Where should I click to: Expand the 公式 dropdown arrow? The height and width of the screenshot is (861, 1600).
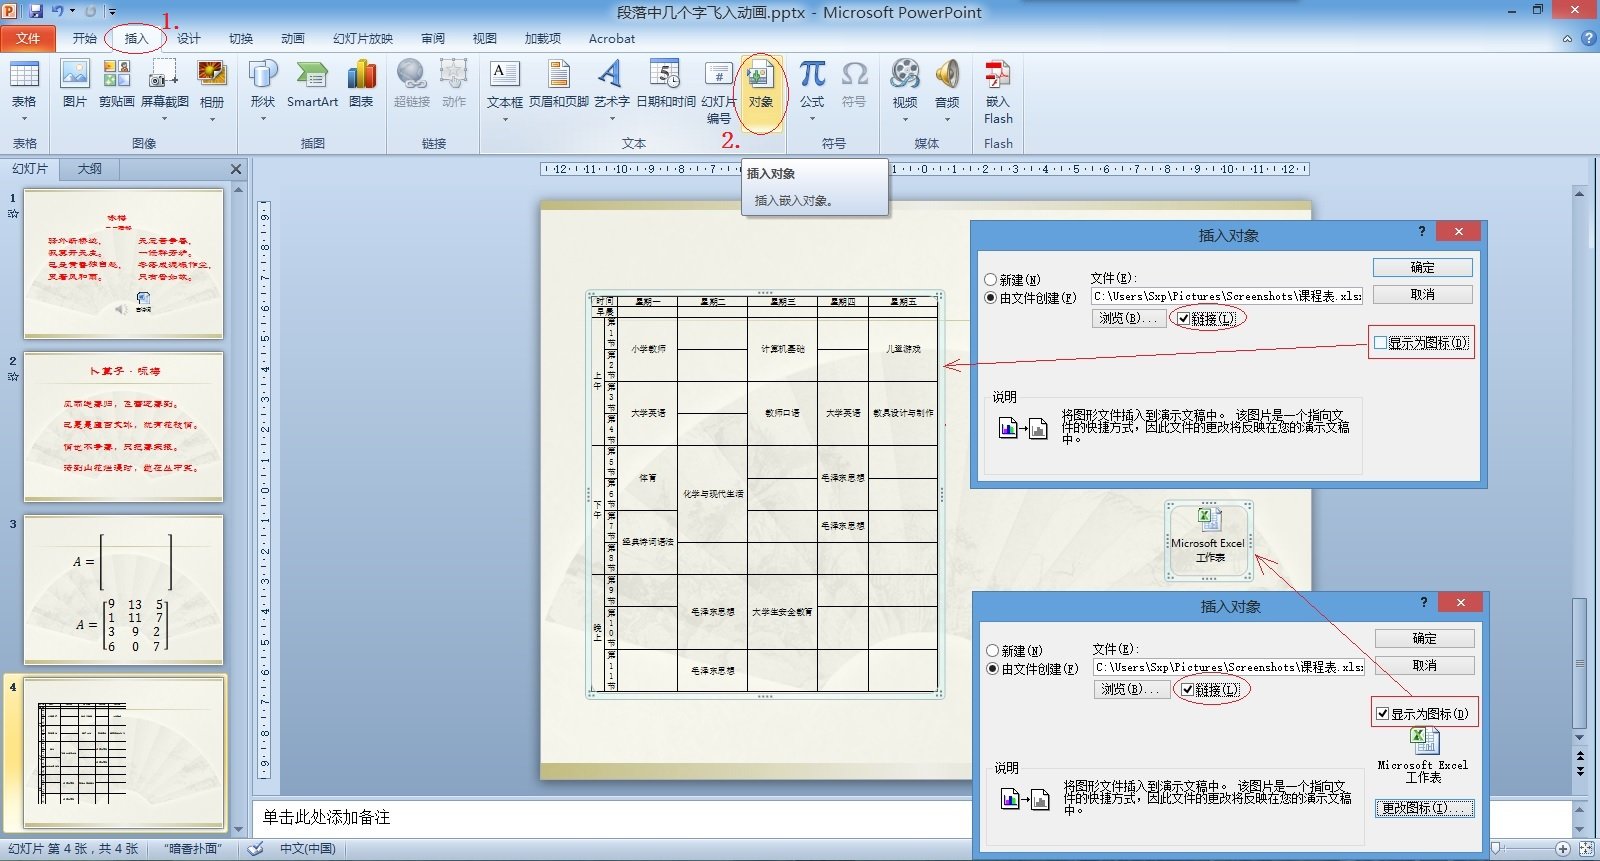coord(812,119)
